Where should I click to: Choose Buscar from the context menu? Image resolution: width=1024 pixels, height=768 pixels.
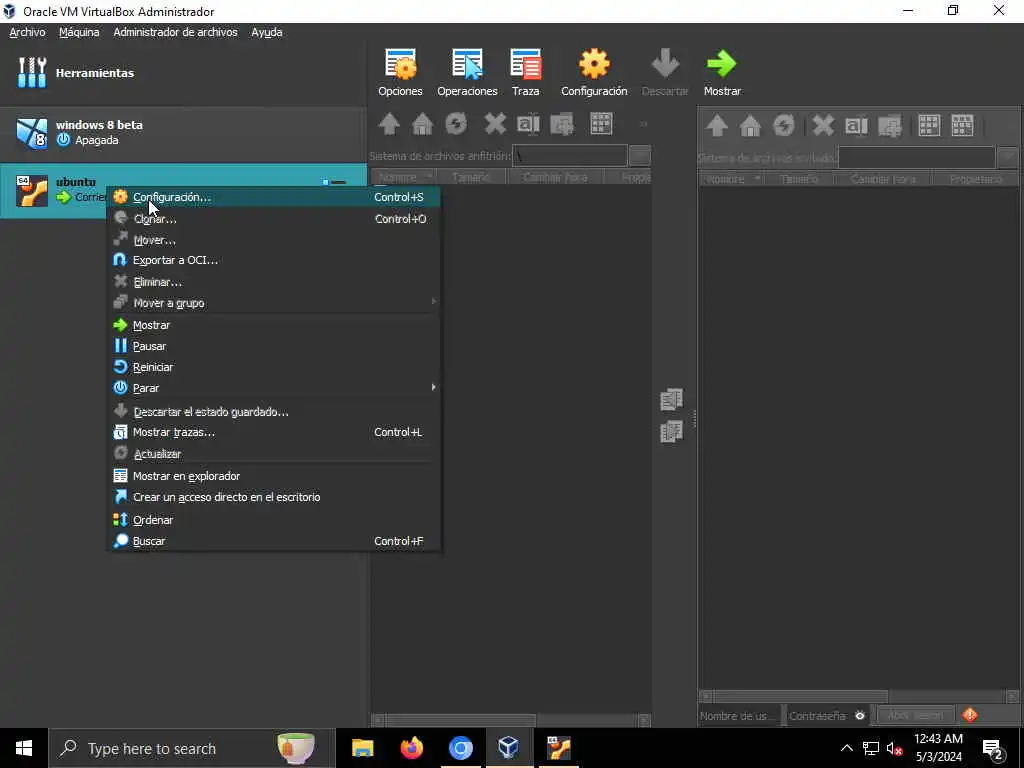(274, 541)
